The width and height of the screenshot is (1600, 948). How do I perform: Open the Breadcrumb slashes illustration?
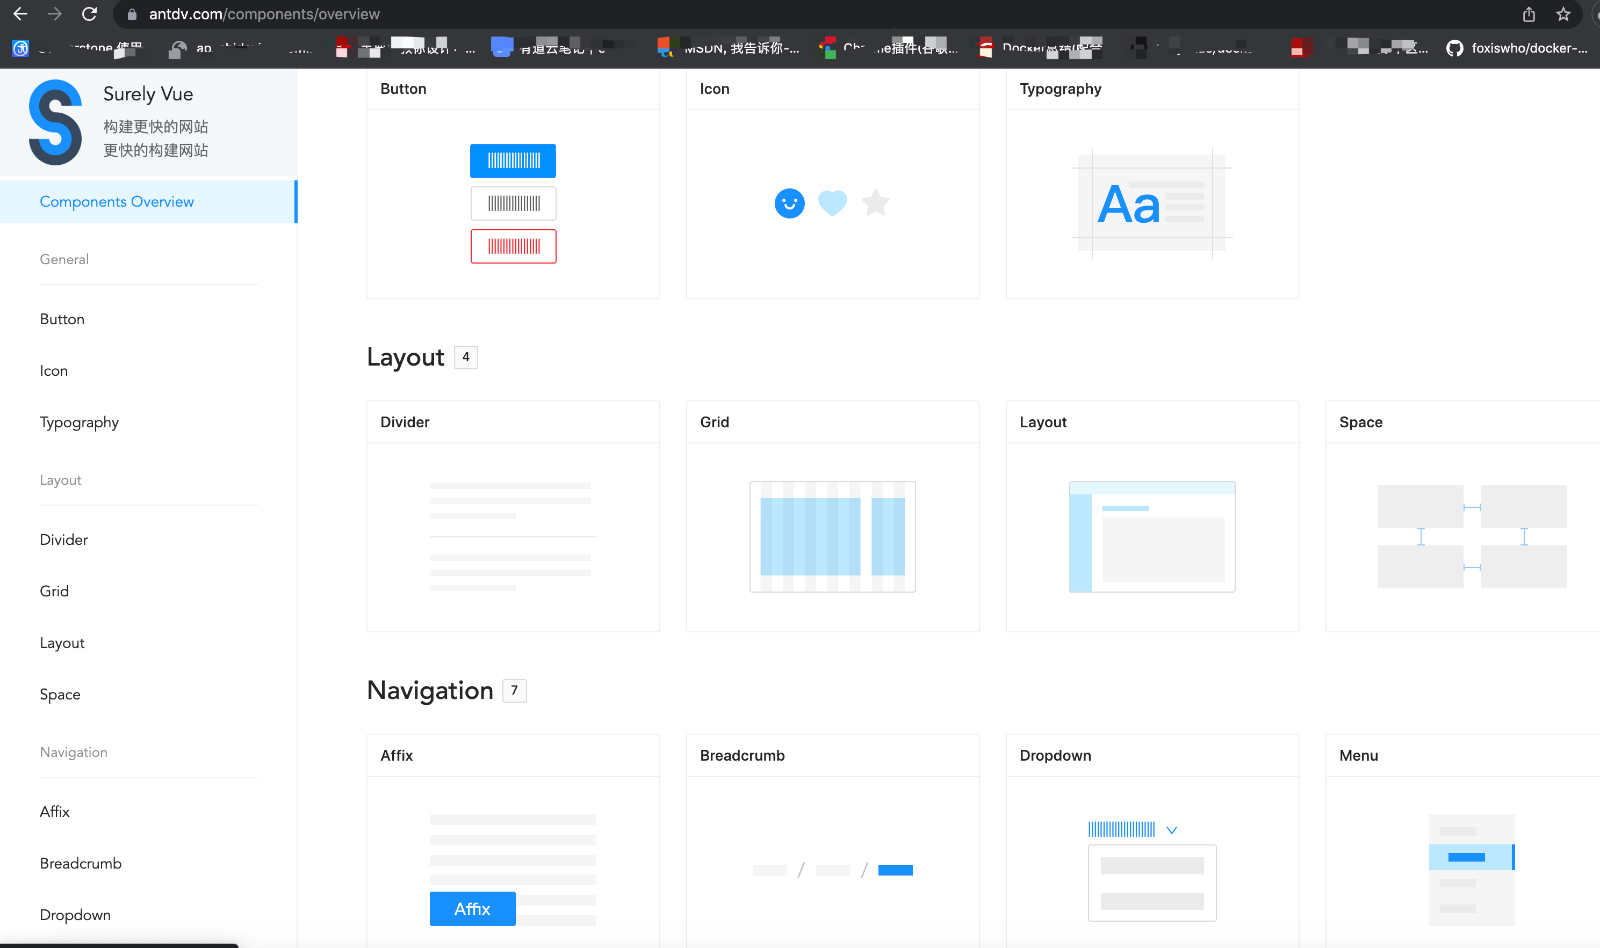(833, 870)
